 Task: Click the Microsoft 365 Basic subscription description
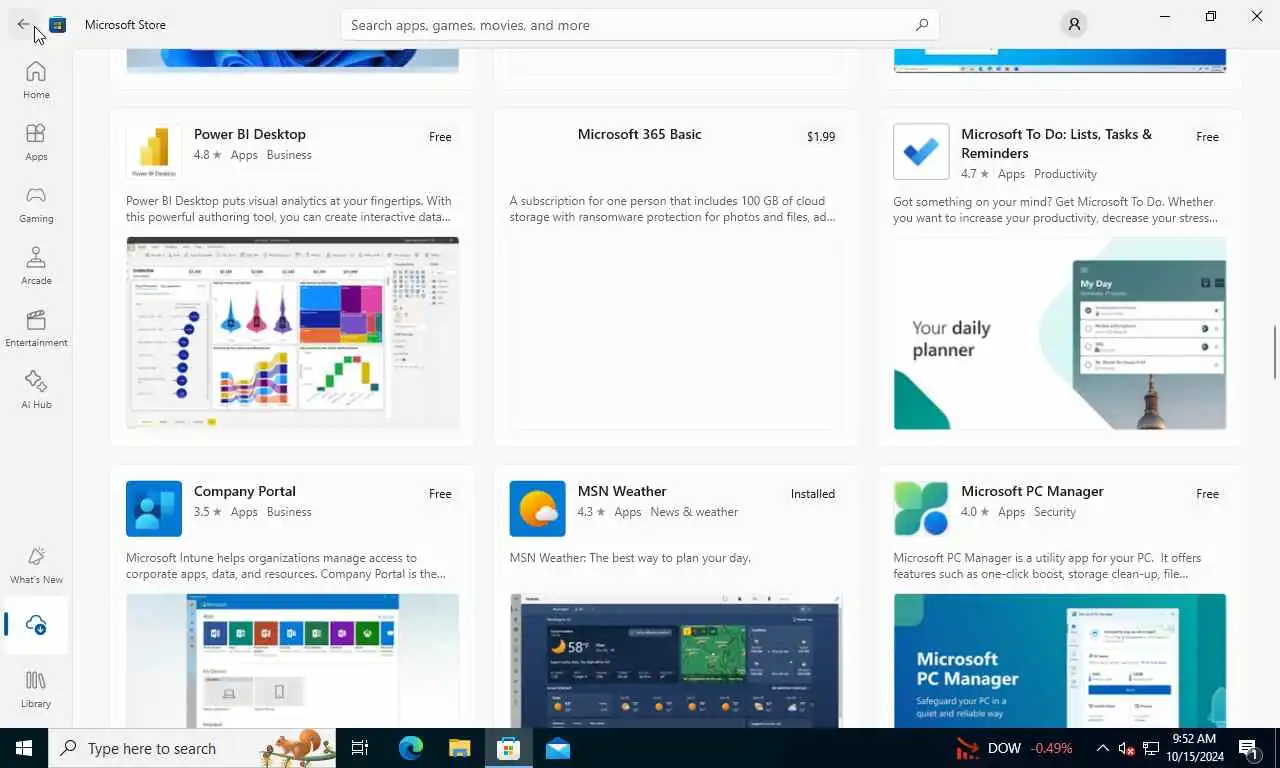pos(672,209)
